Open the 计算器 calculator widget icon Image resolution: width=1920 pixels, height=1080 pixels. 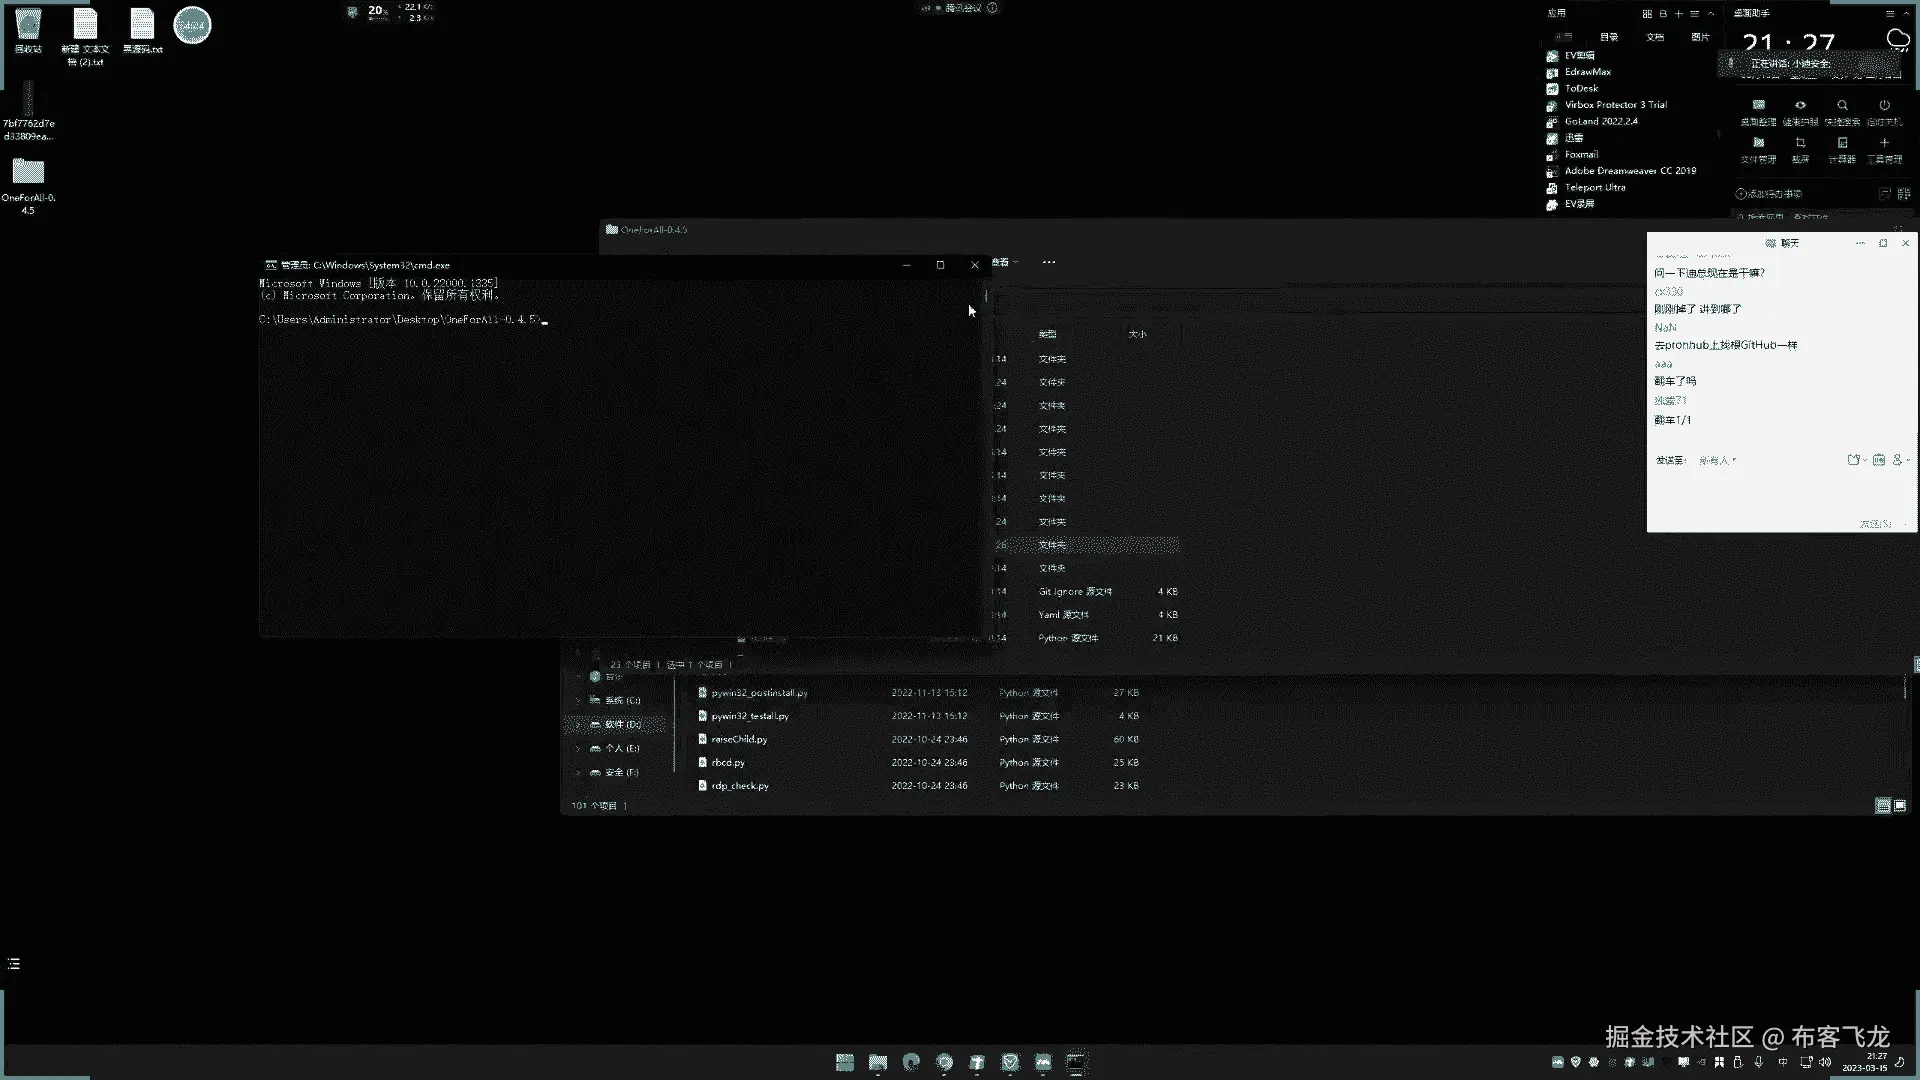(x=1842, y=144)
